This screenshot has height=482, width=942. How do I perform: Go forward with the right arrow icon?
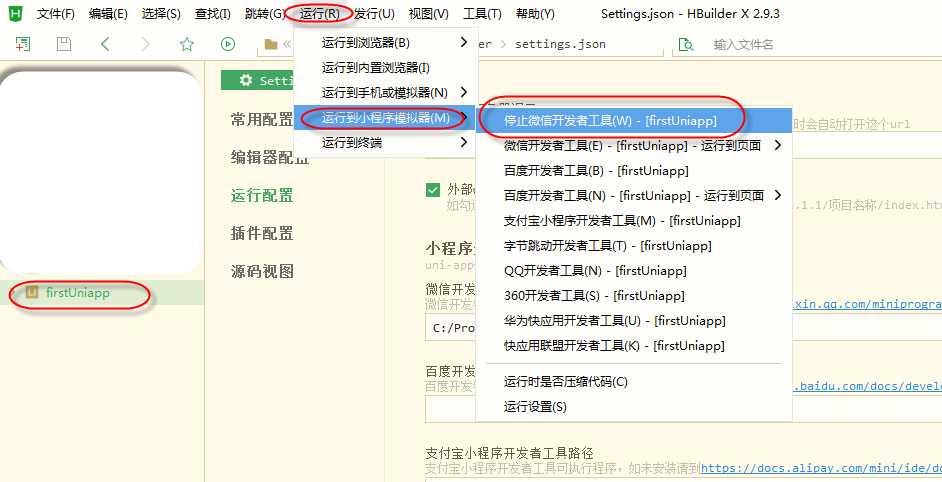tap(146, 44)
